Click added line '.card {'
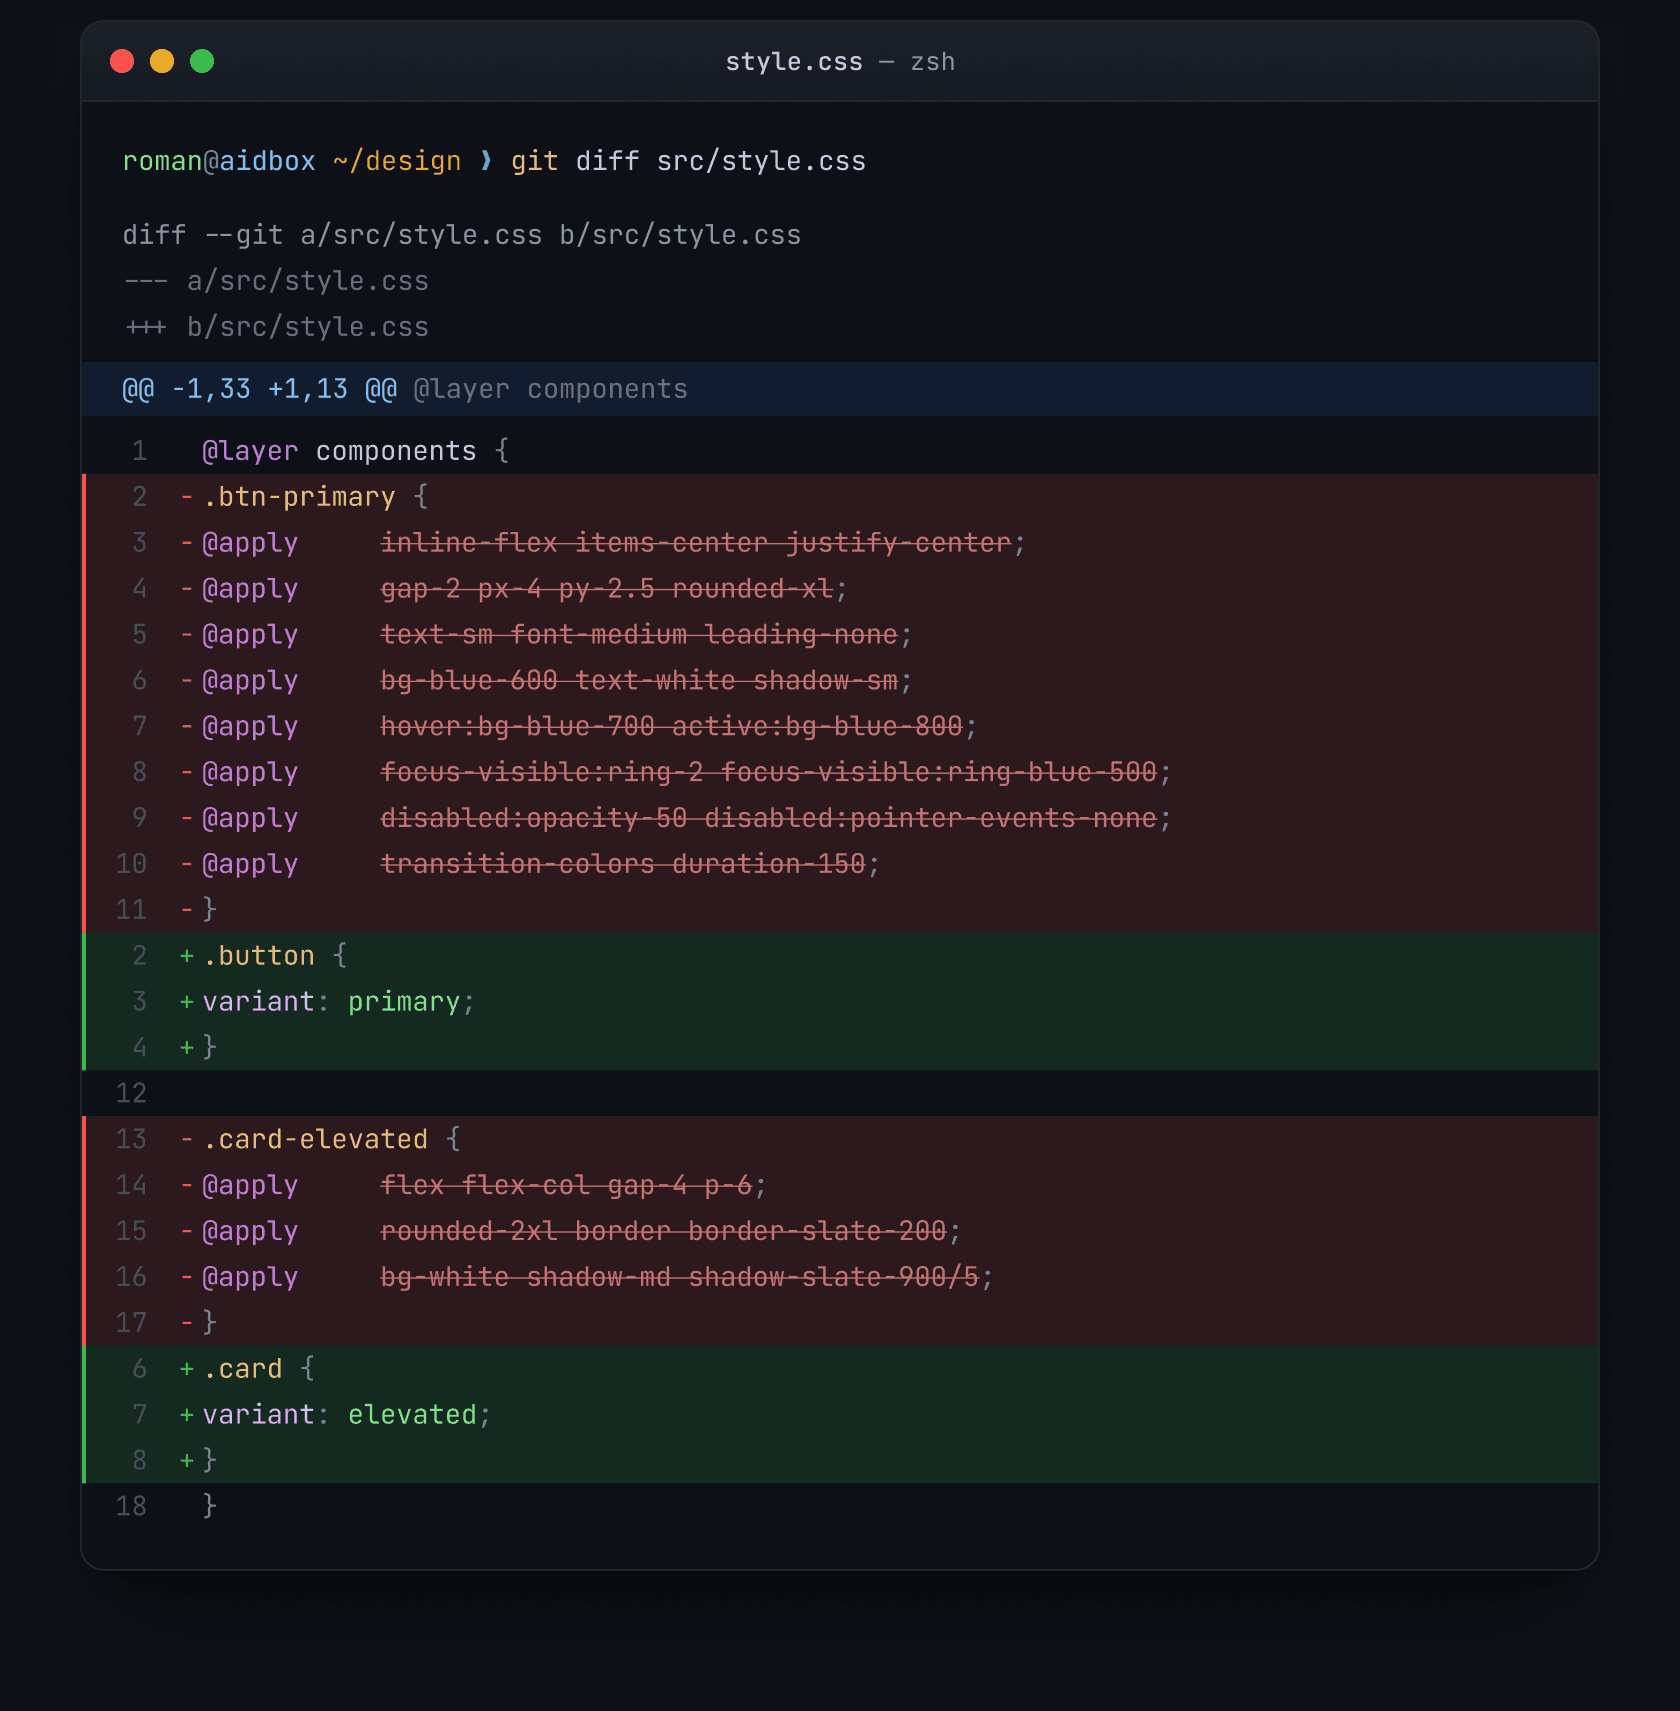 pos(840,1369)
